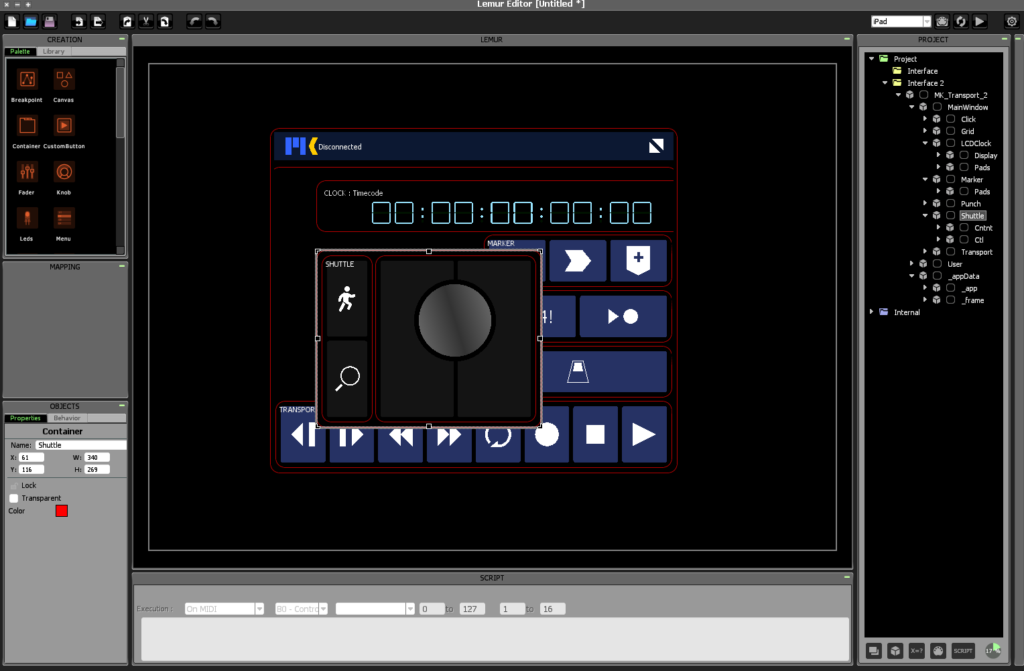Click the metronome icon on the canvas
This screenshot has height=671, width=1024.
coord(577,372)
